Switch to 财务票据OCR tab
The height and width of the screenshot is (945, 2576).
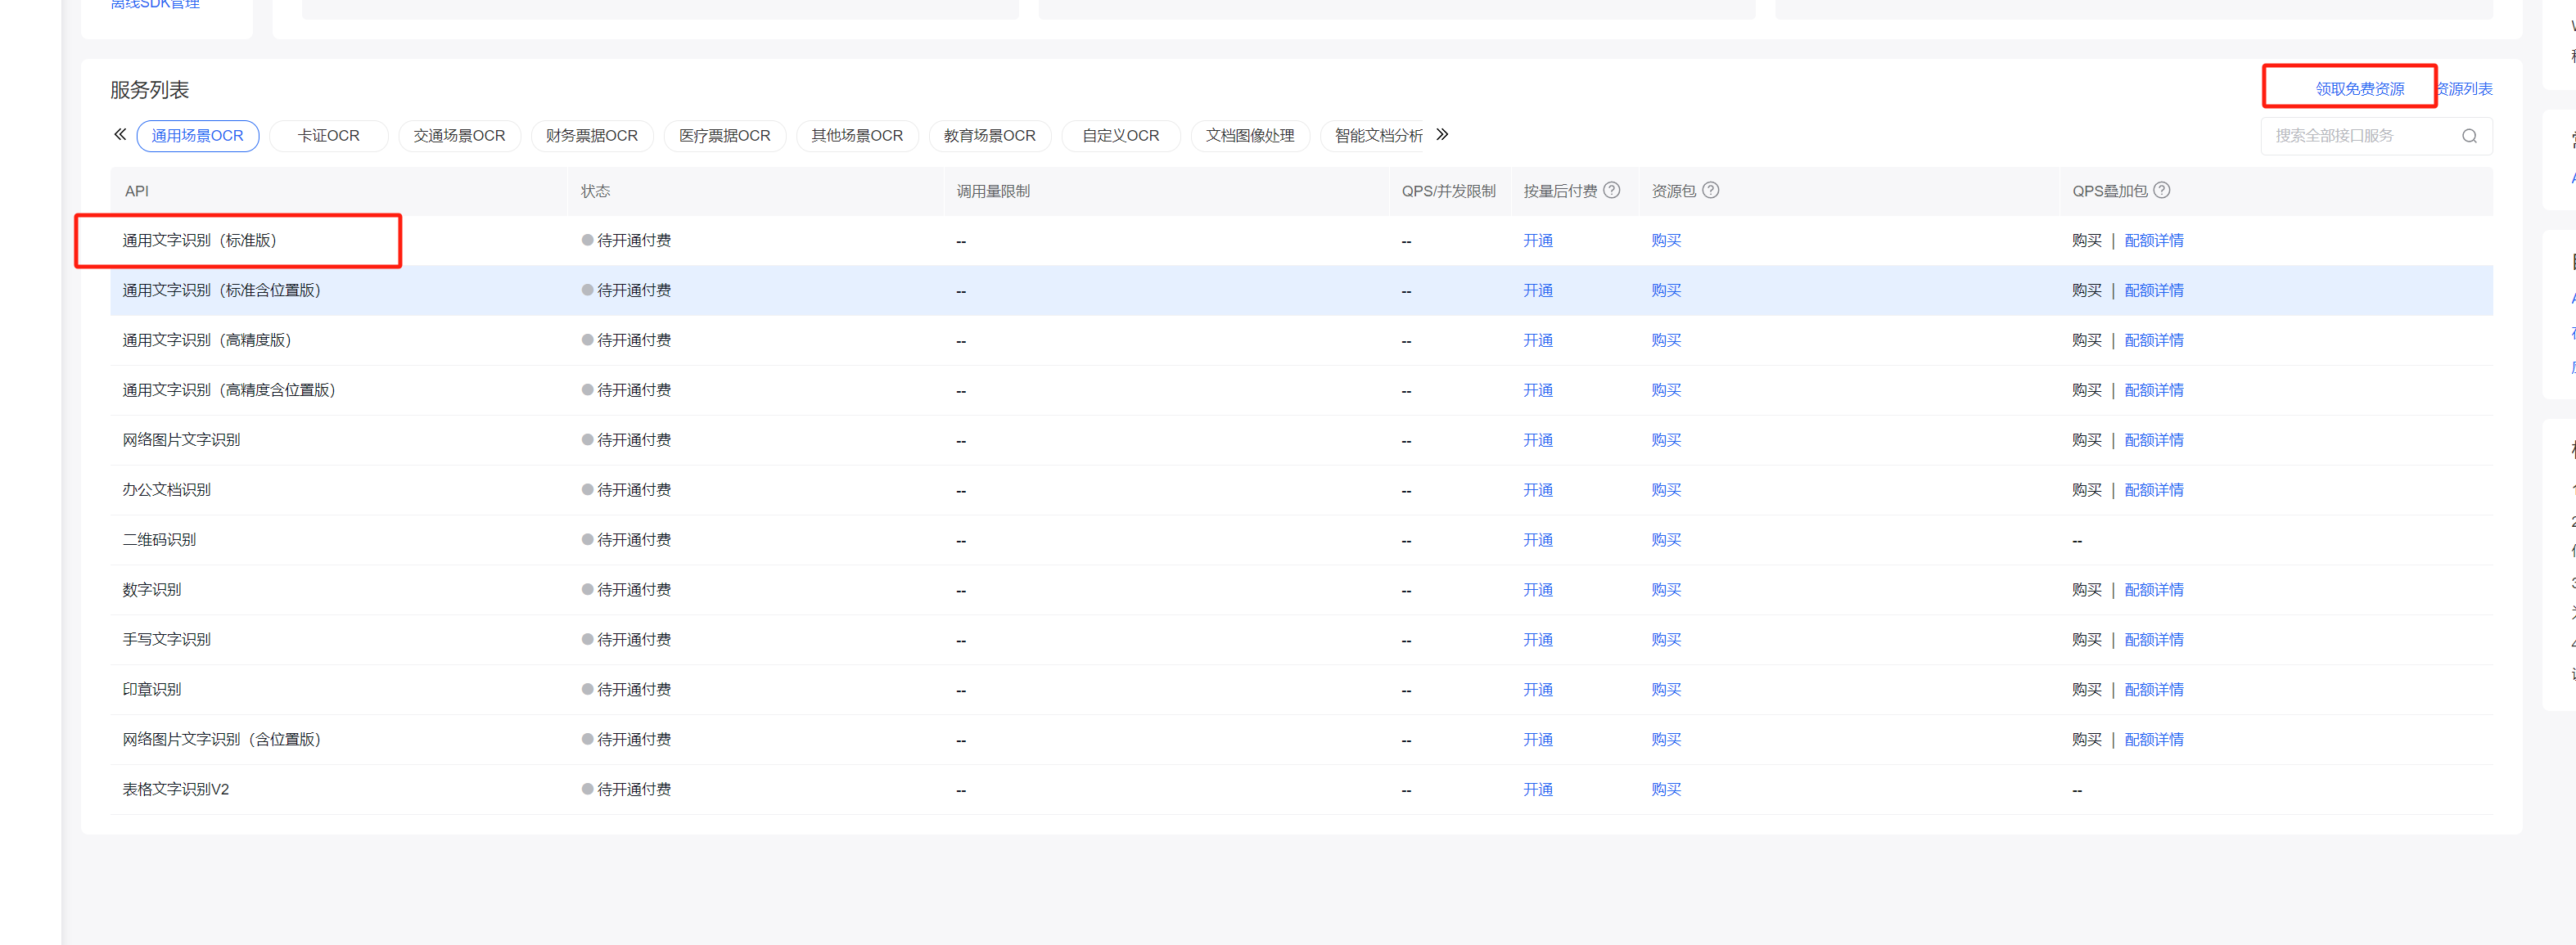coord(591,136)
